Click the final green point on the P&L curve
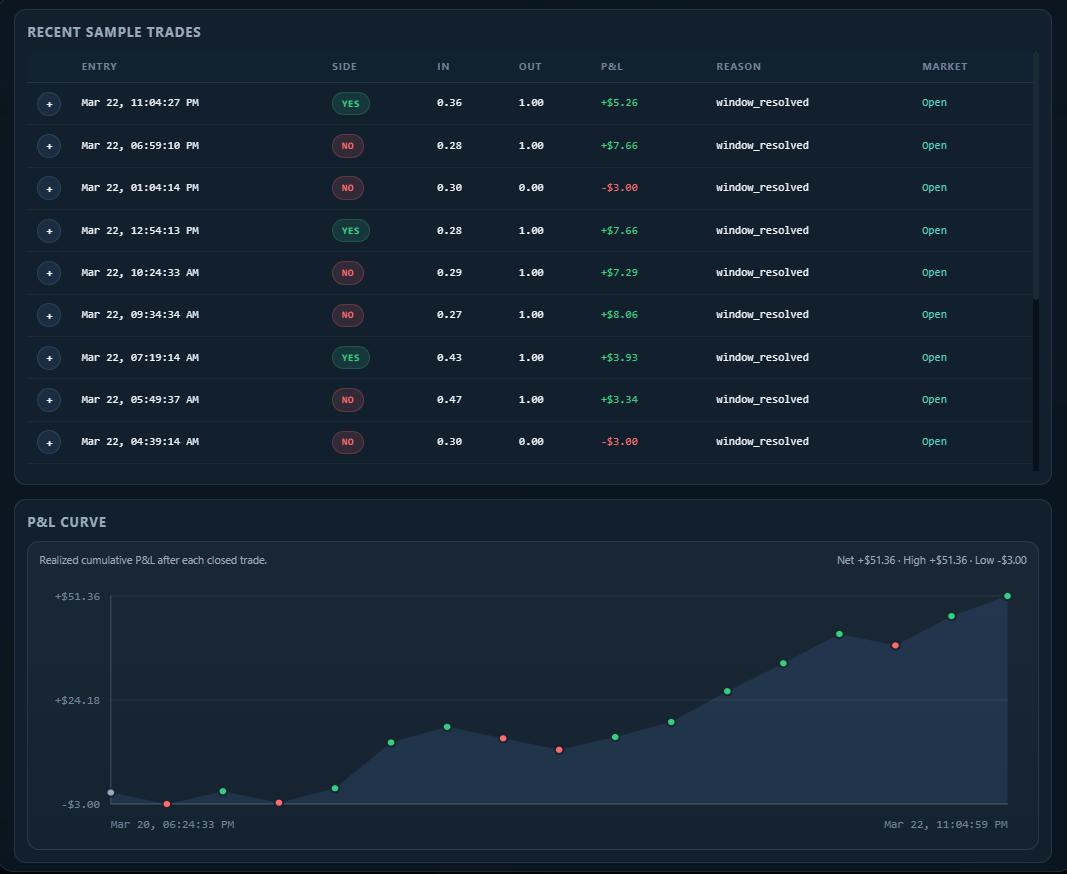Screen dimensions: 1067x874 [x=1007, y=595]
